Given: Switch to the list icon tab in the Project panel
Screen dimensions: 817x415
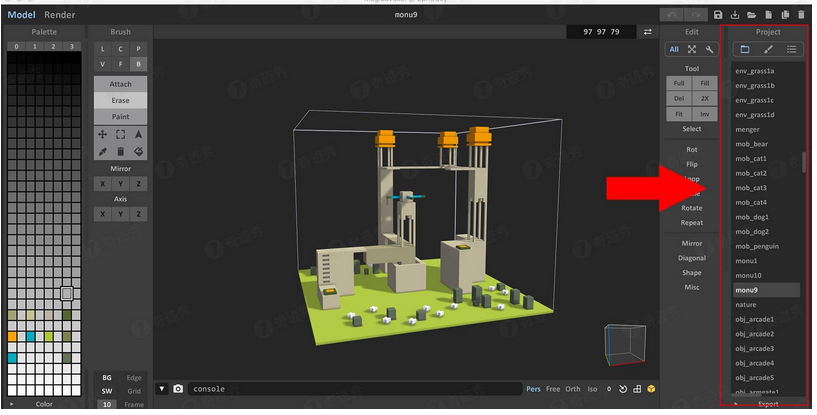Looking at the screenshot, I should pyautogui.click(x=791, y=49).
